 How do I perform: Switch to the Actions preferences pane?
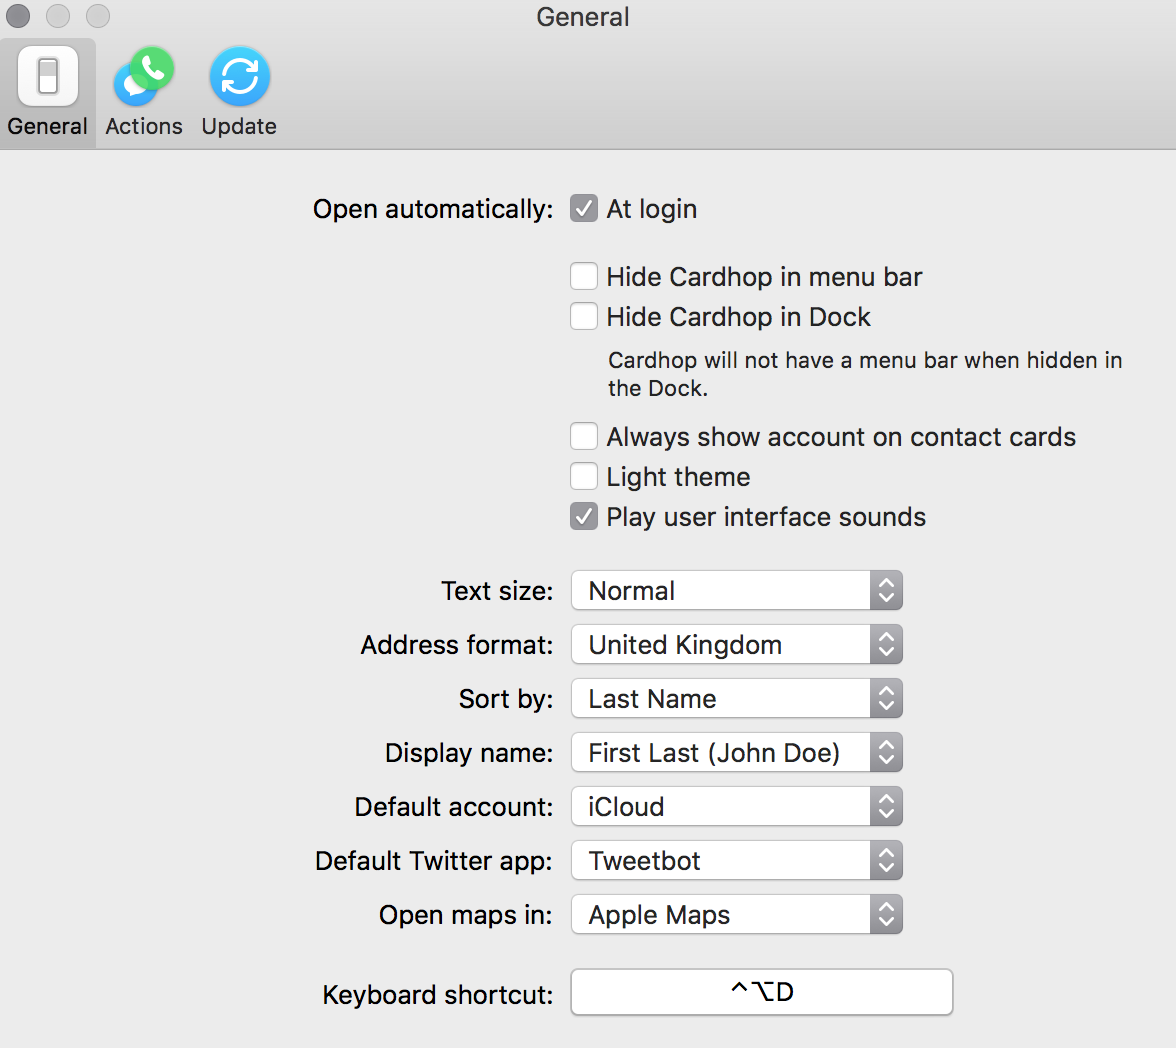pyautogui.click(x=143, y=92)
